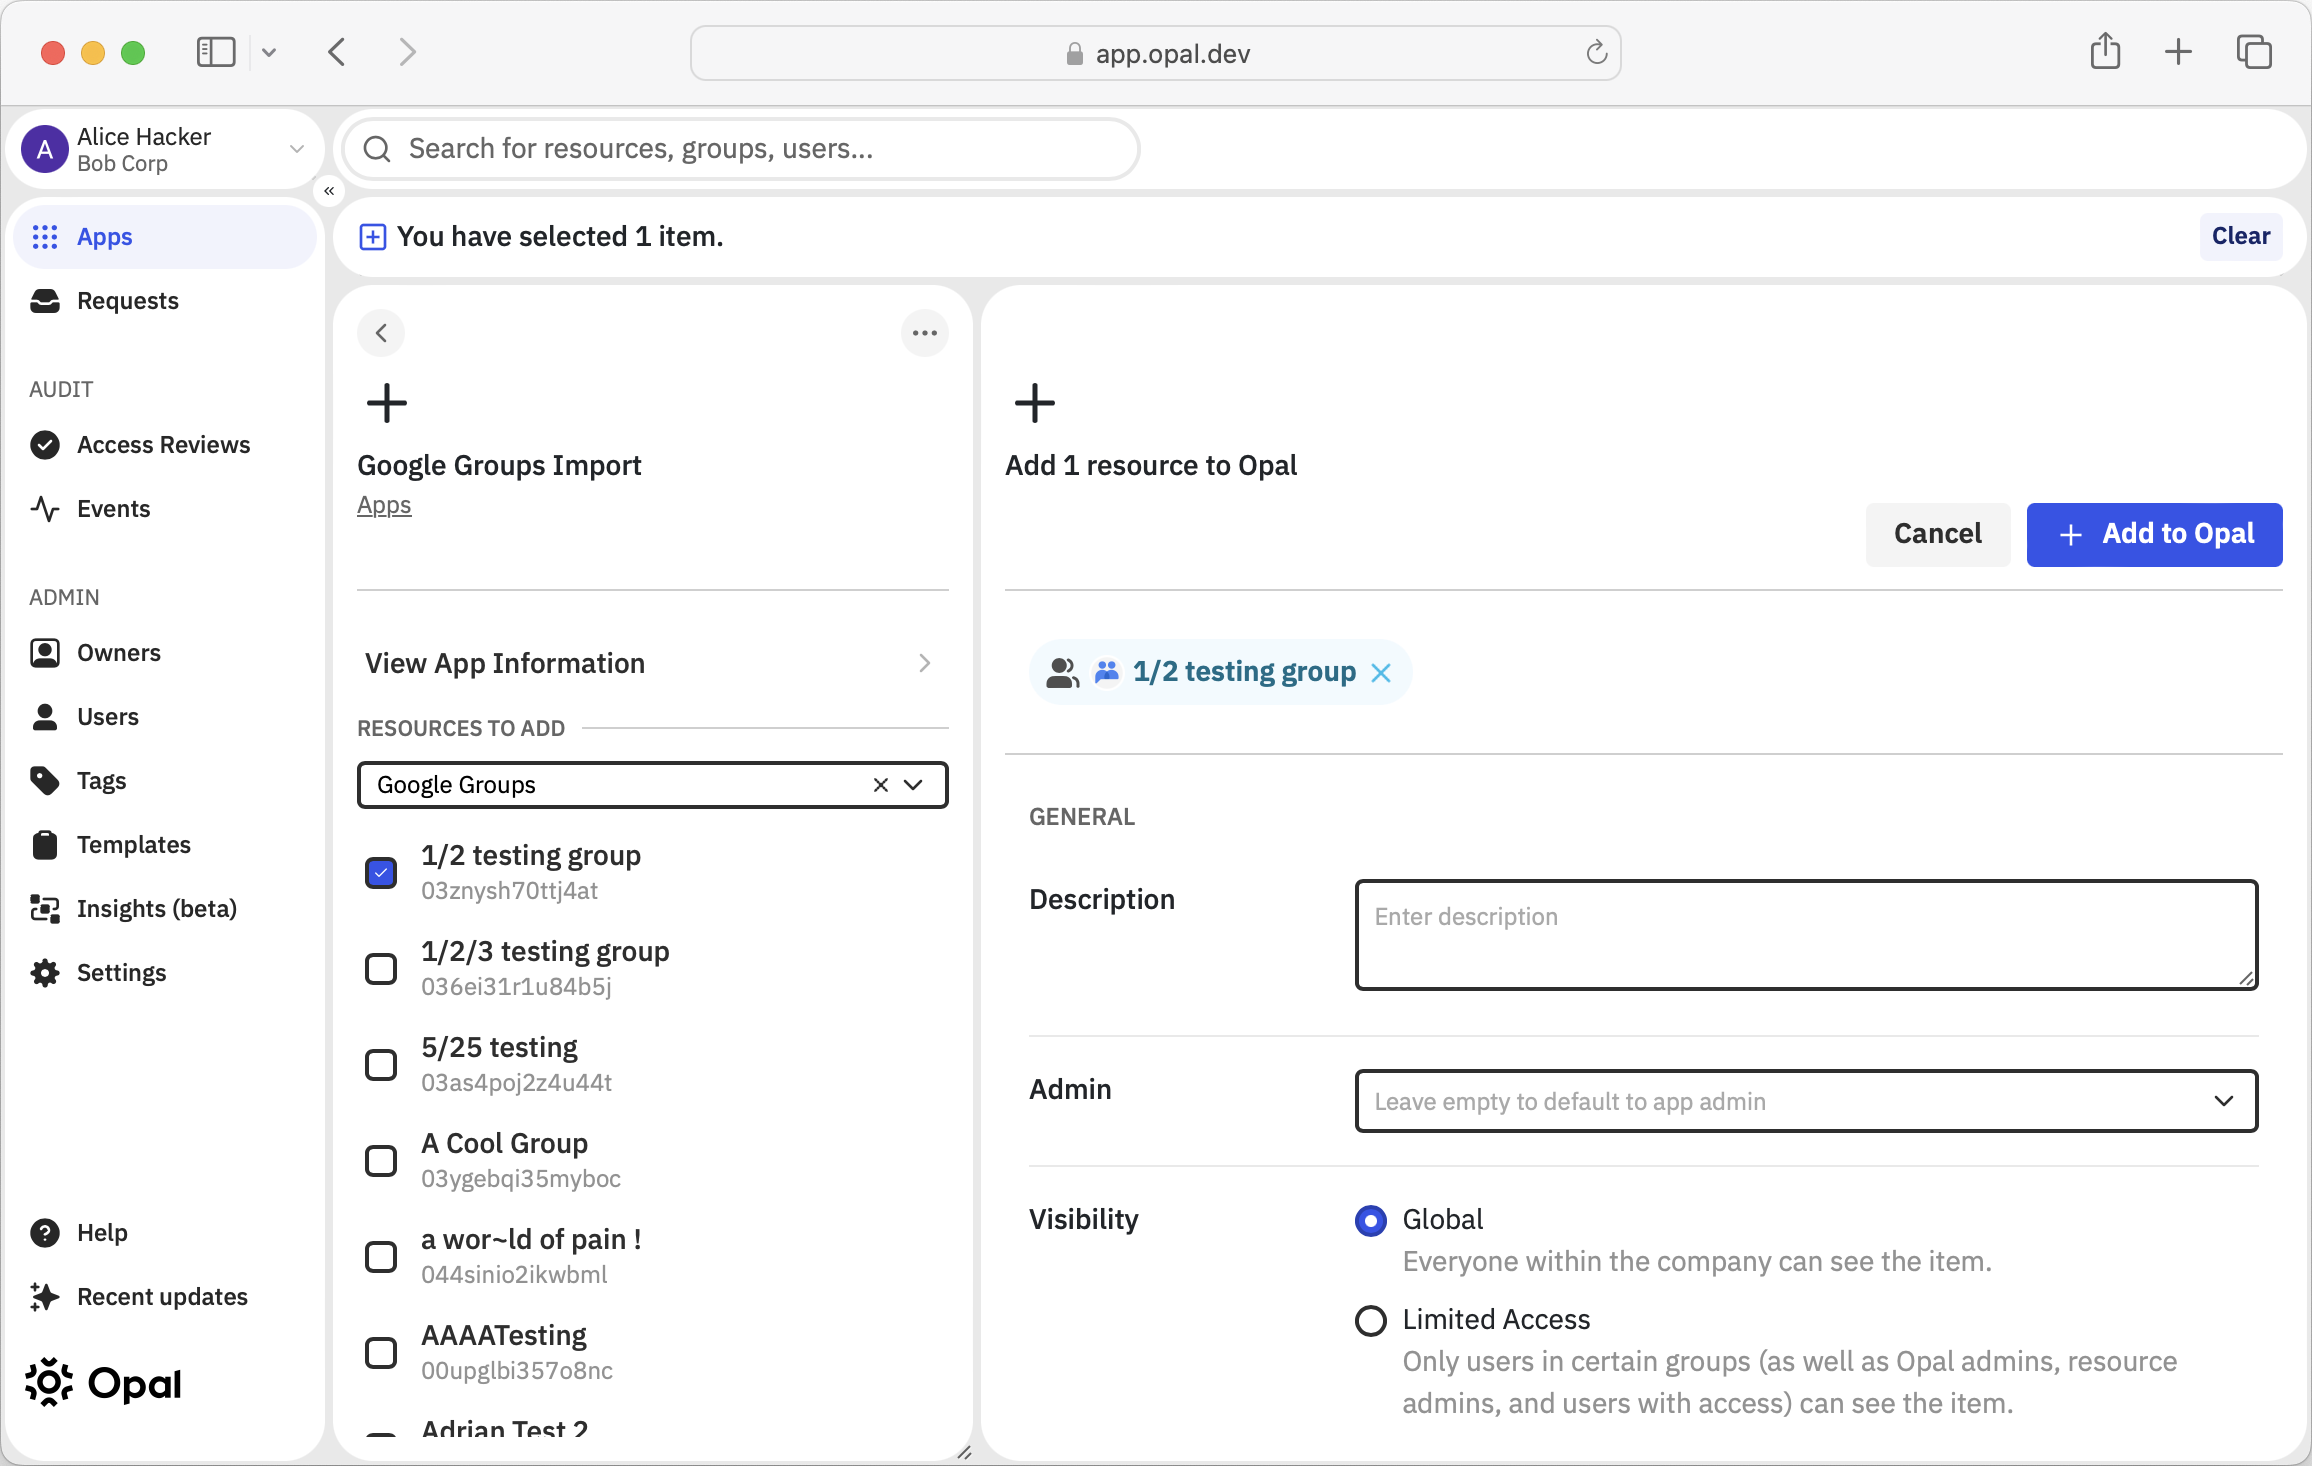Click the '1/2/3 testing group' name
2312x1466 pixels.
point(545,951)
